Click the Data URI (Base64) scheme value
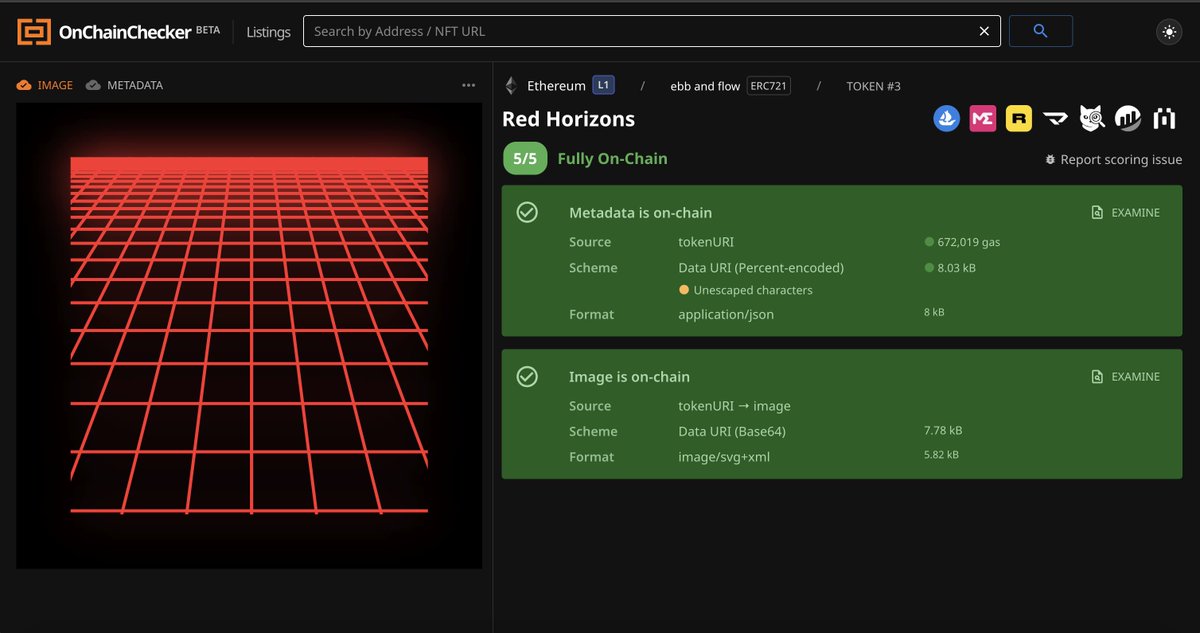 click(x=732, y=431)
